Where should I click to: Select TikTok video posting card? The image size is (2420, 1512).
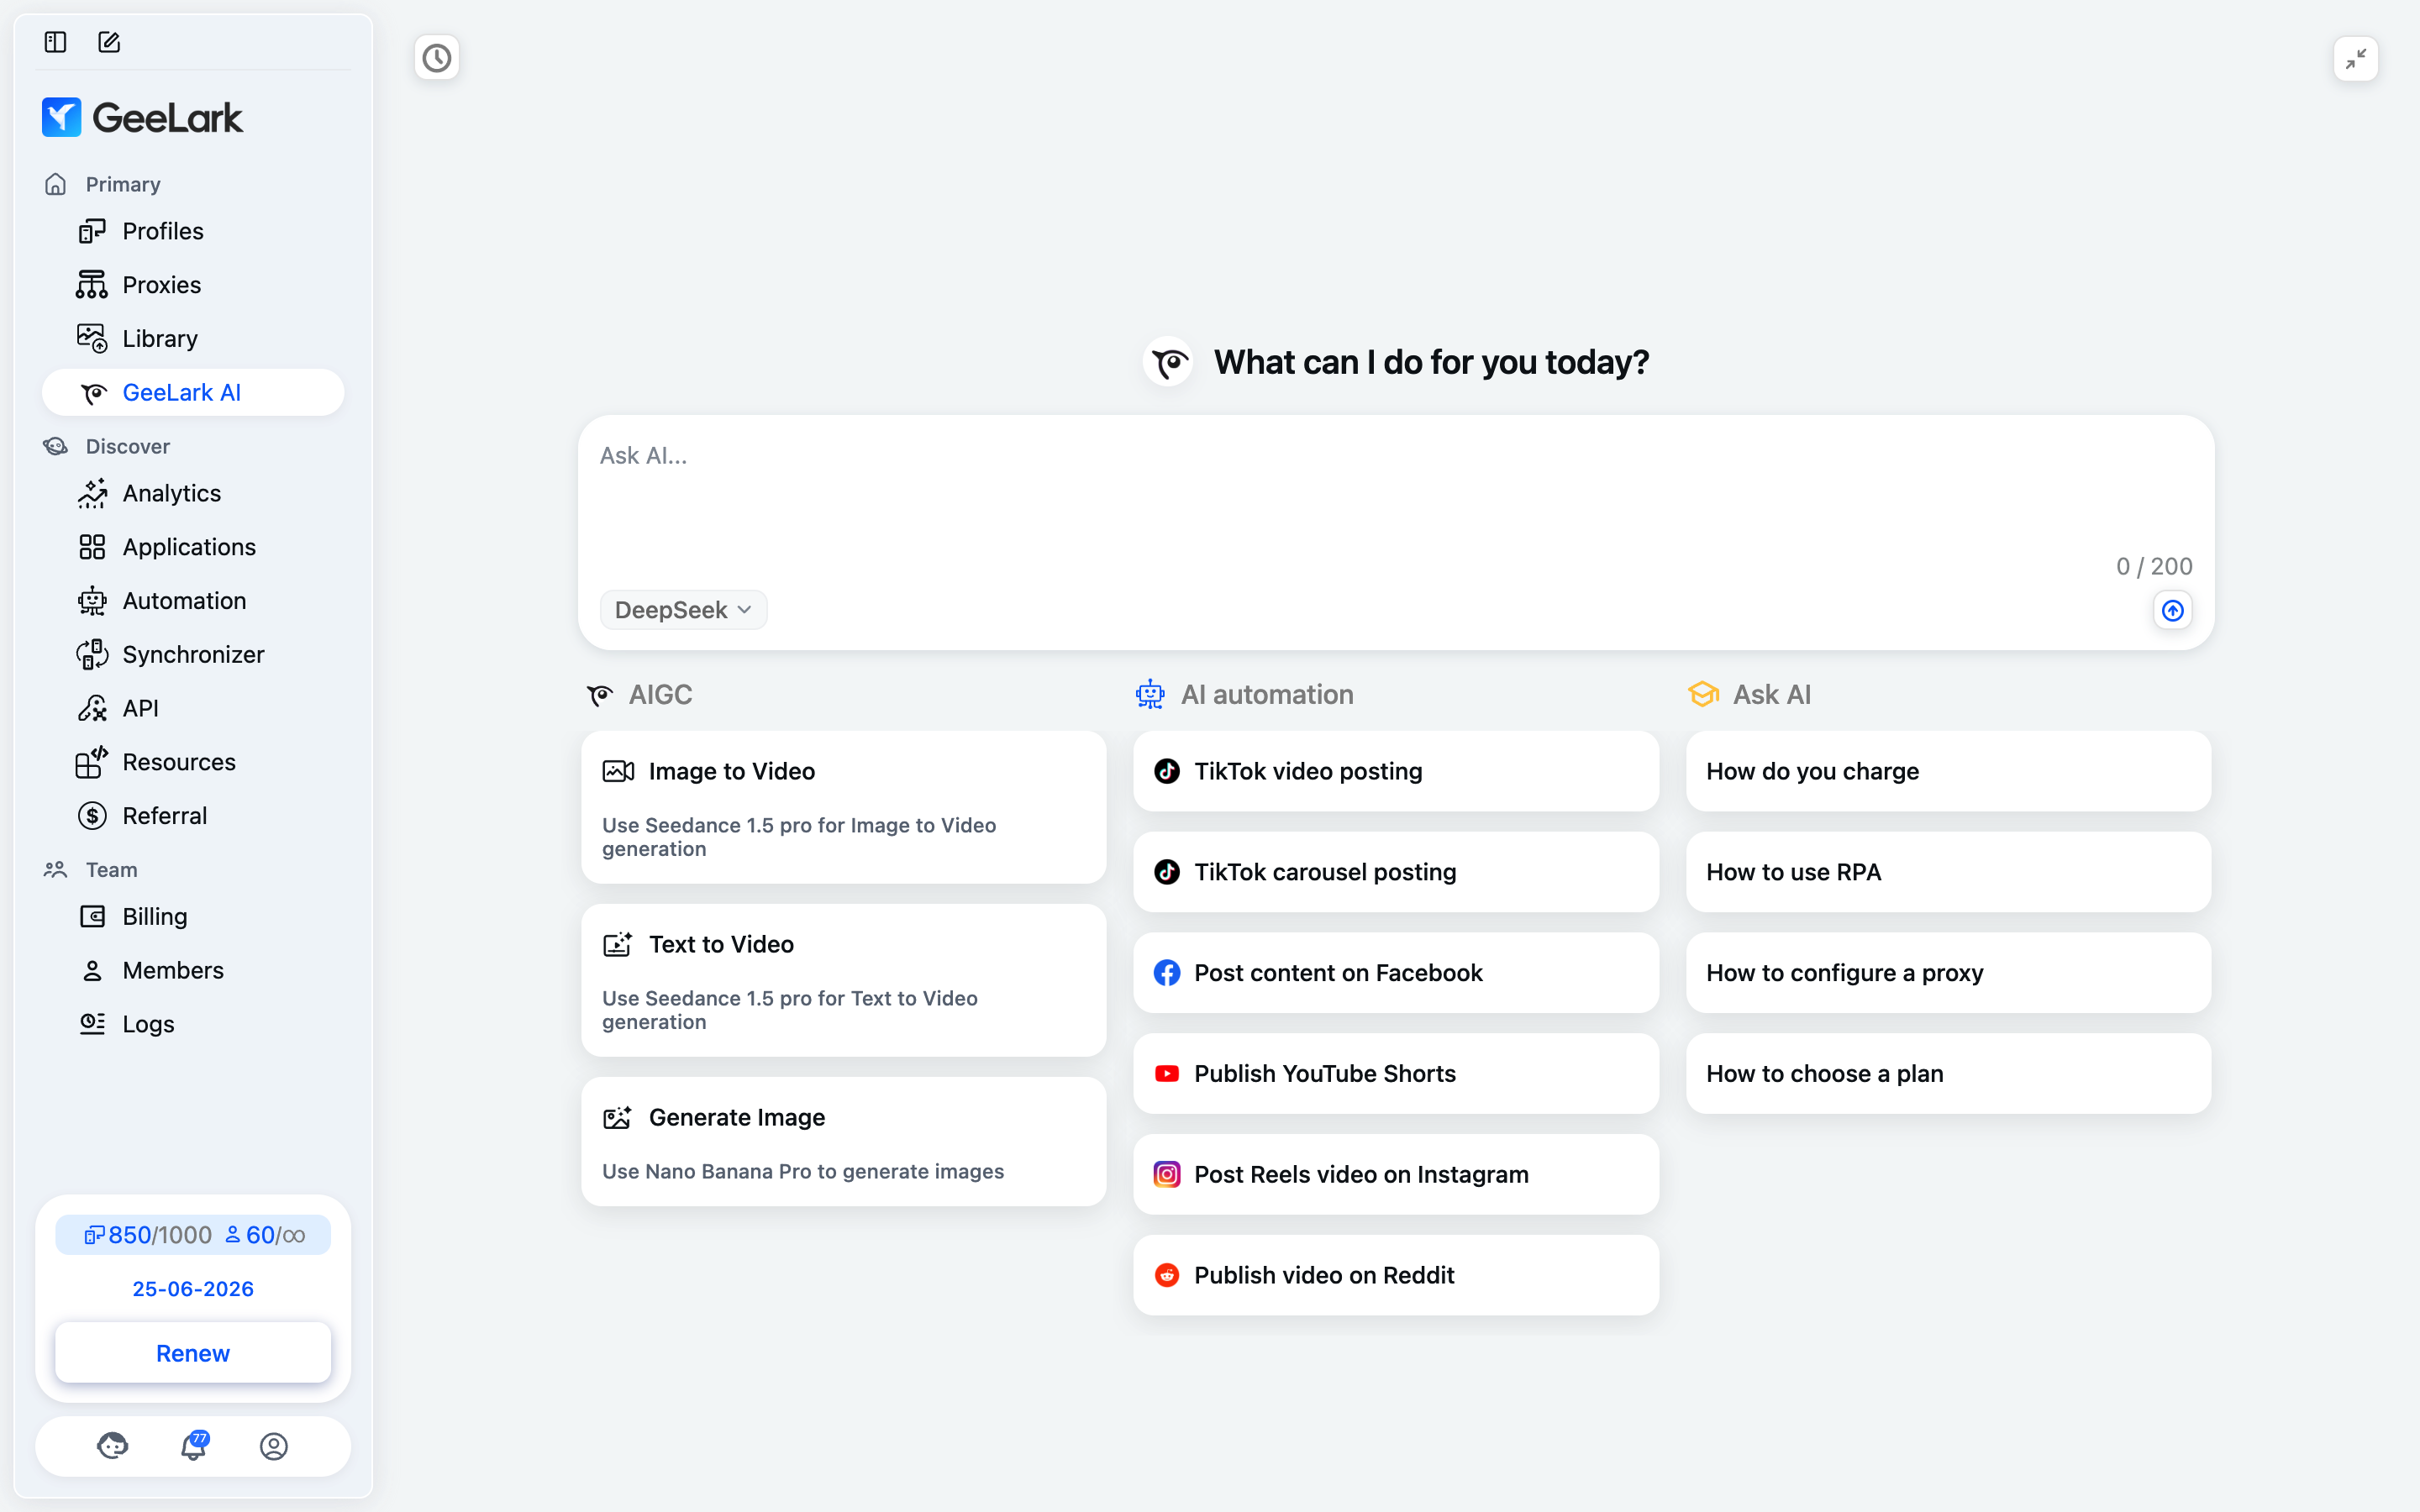point(1395,771)
